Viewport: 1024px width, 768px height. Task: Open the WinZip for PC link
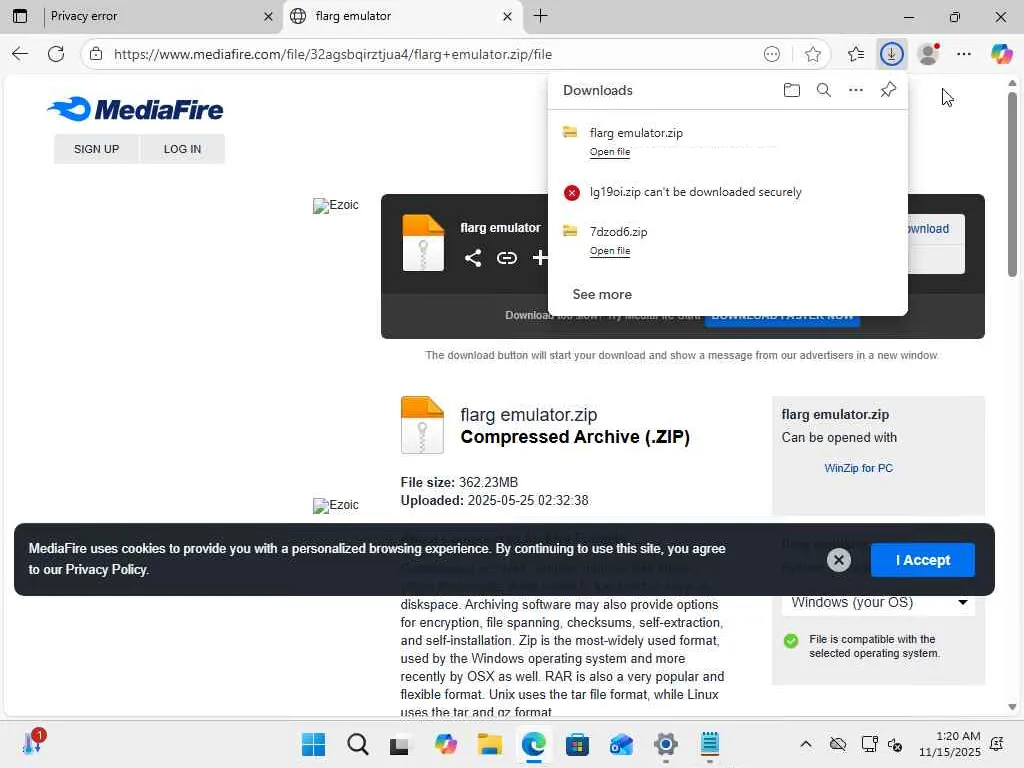coord(858,468)
